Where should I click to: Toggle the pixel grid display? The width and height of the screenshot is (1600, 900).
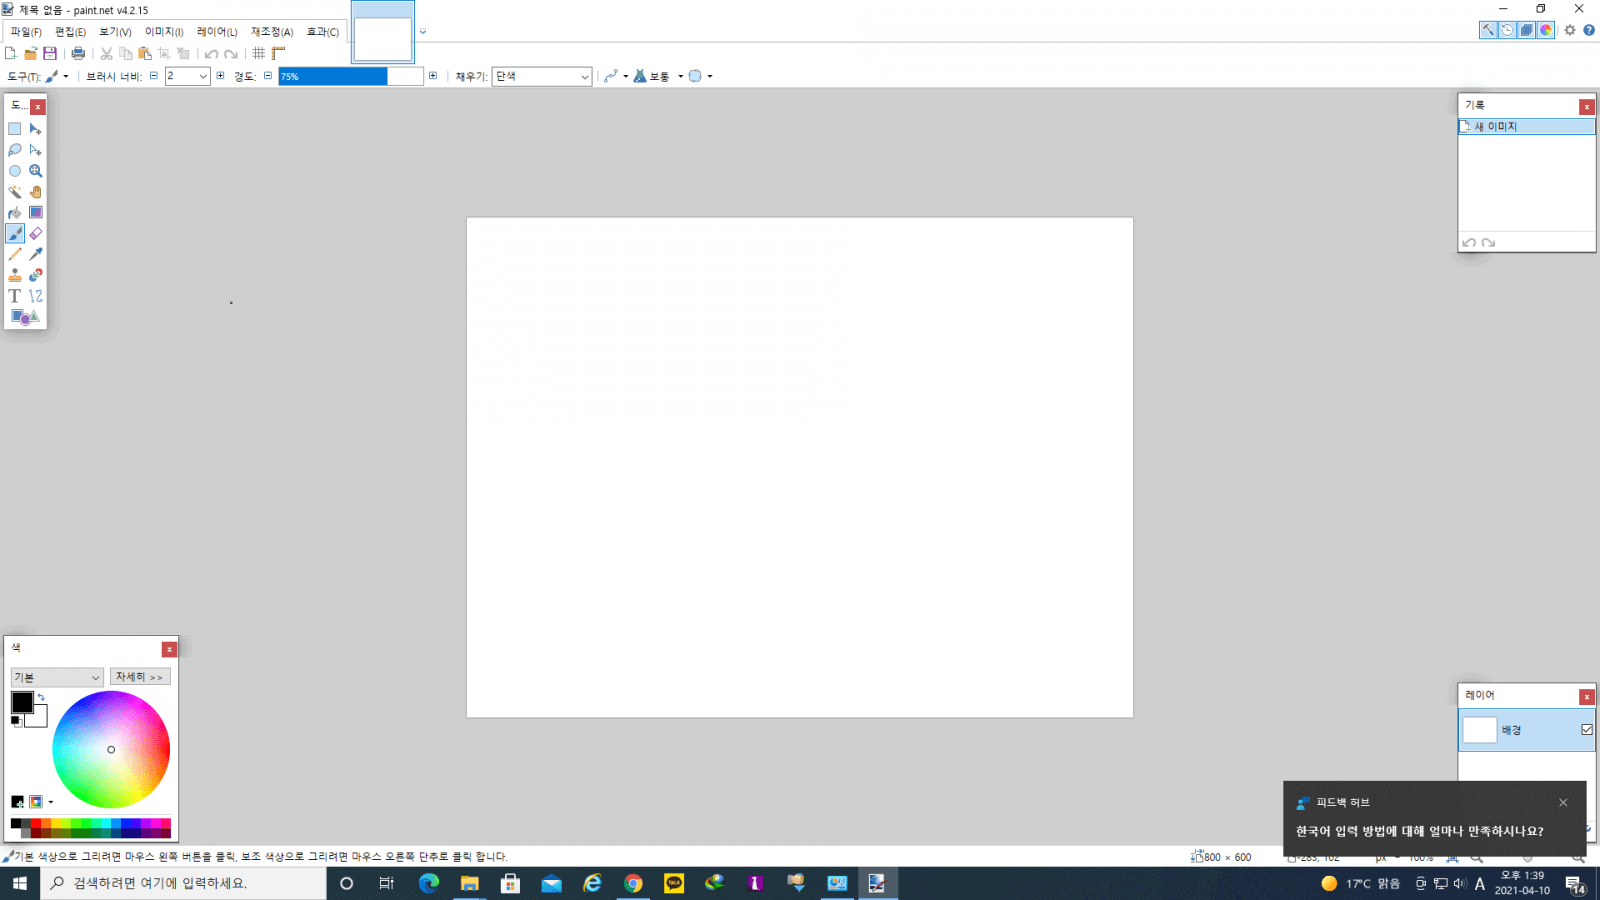(x=259, y=53)
